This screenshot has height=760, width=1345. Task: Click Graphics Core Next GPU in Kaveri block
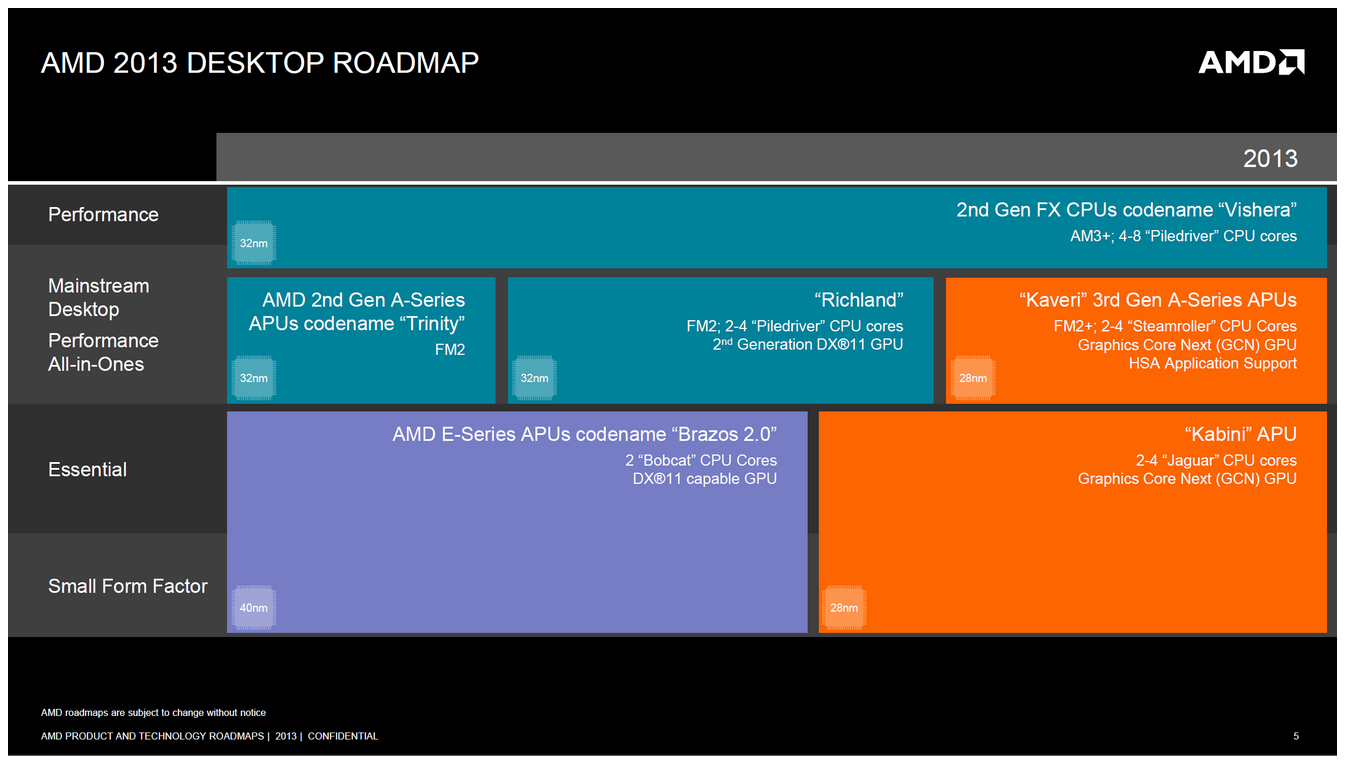pos(1187,345)
